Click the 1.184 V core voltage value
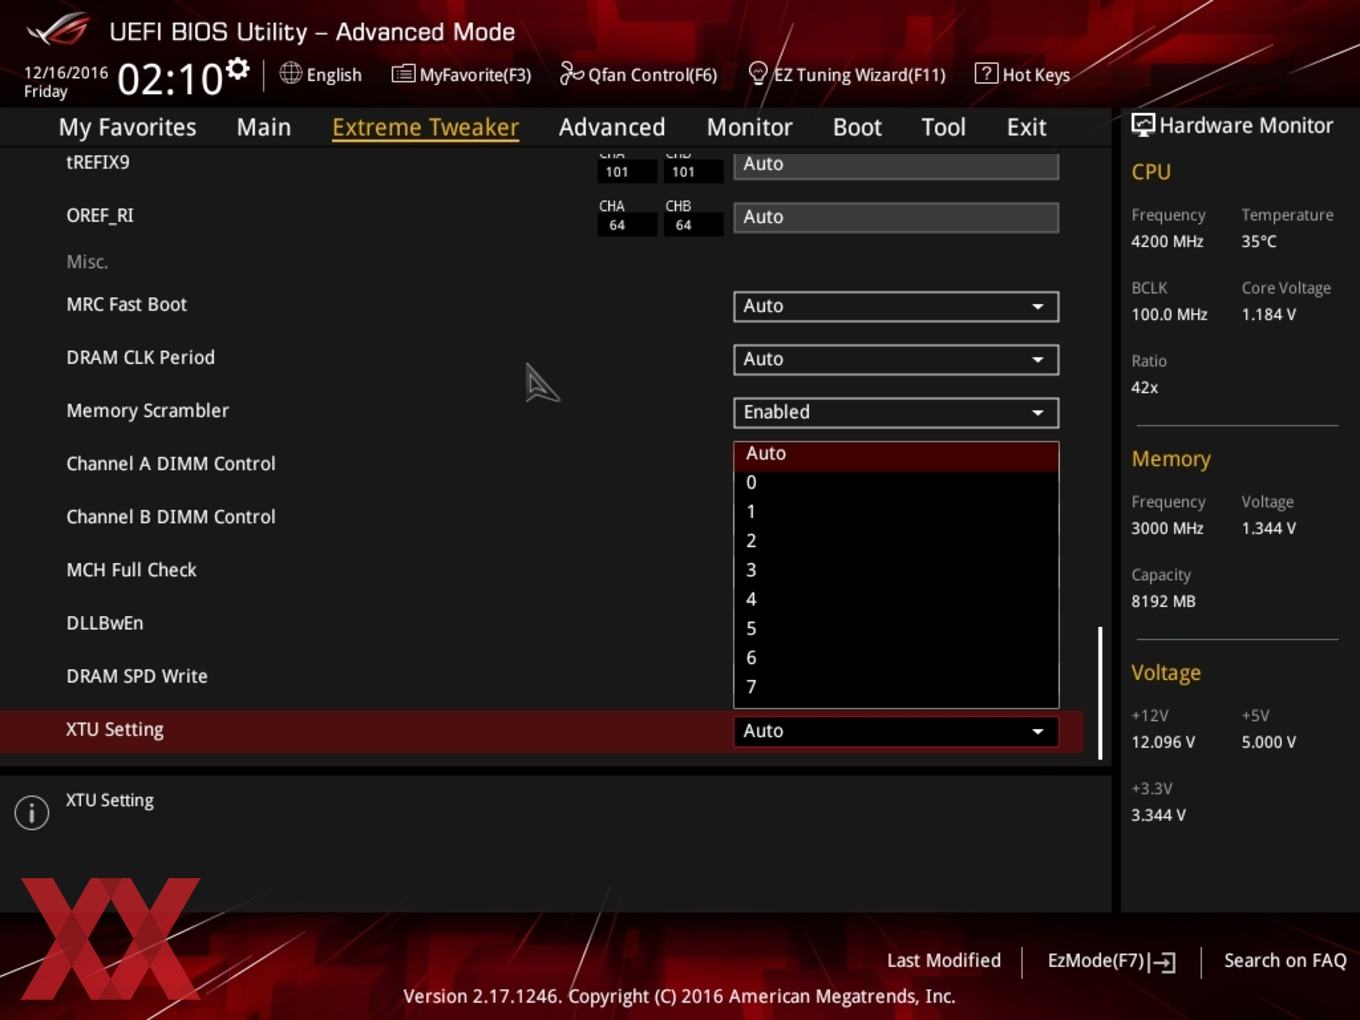The width and height of the screenshot is (1360, 1020). pyautogui.click(x=1269, y=315)
